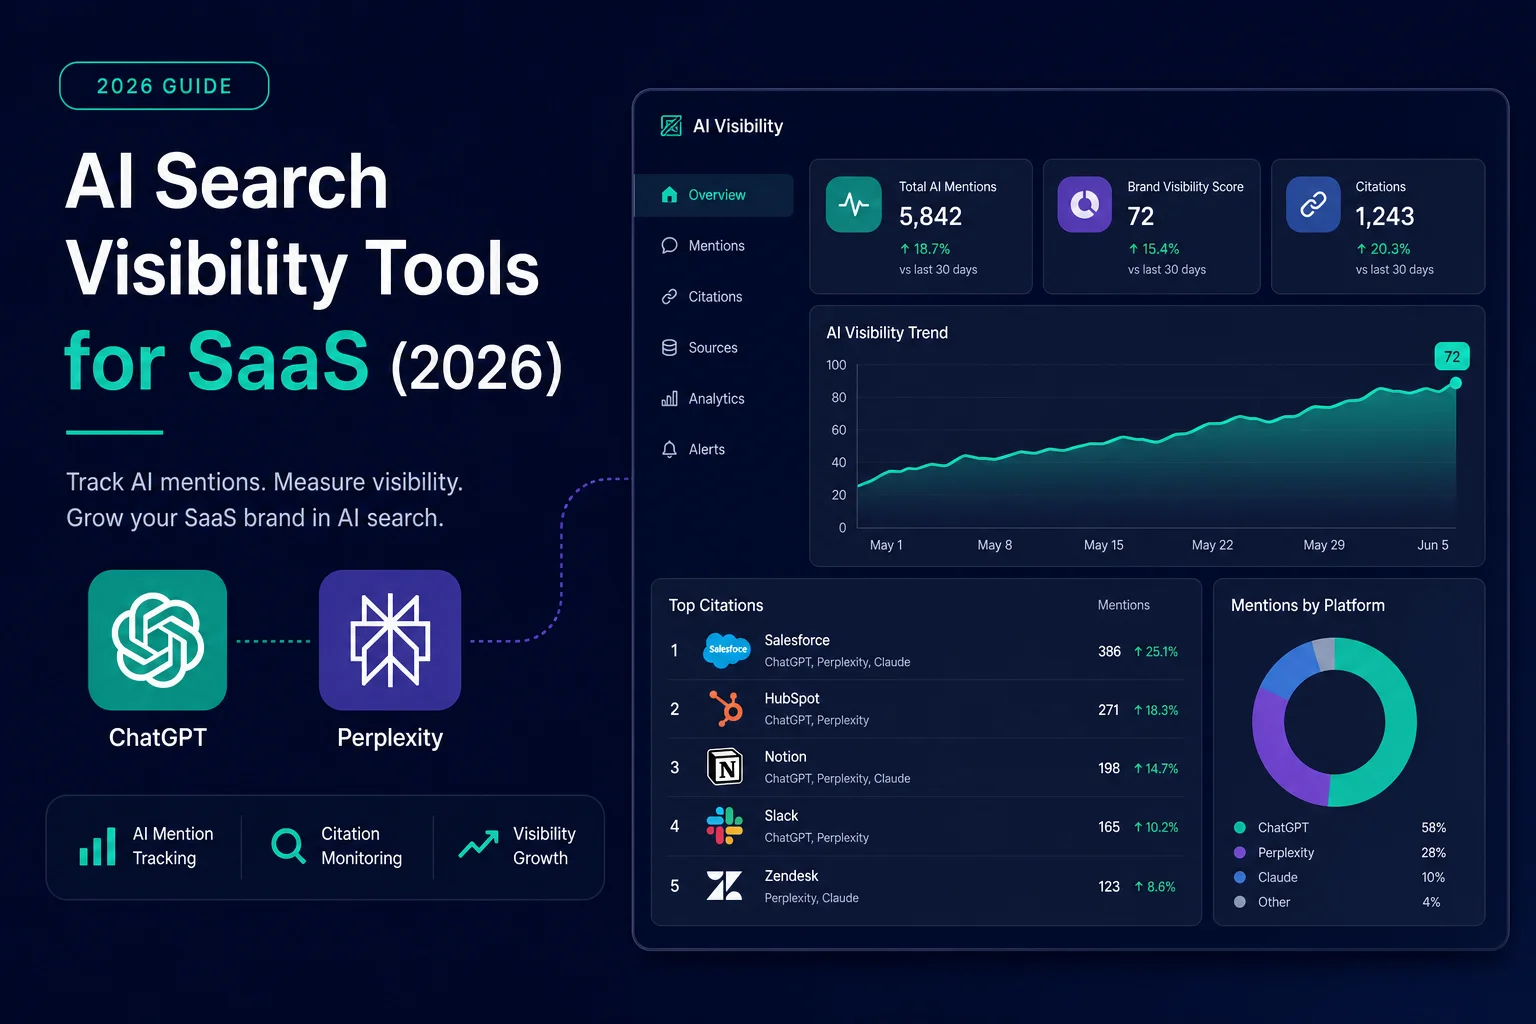Open the Overview sidebar item
1536x1024 pixels.
coord(714,195)
